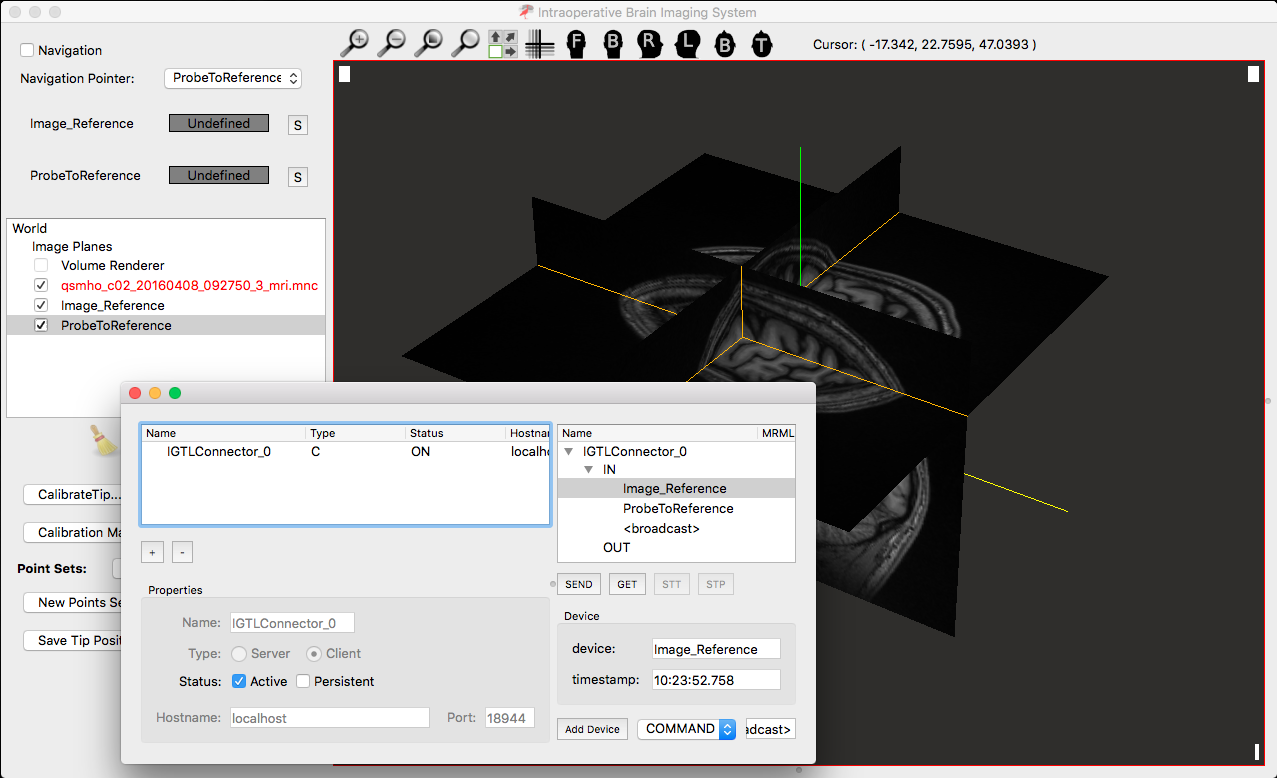Switch to right side head view
This screenshot has width=1277, height=778.
pyautogui.click(x=650, y=44)
